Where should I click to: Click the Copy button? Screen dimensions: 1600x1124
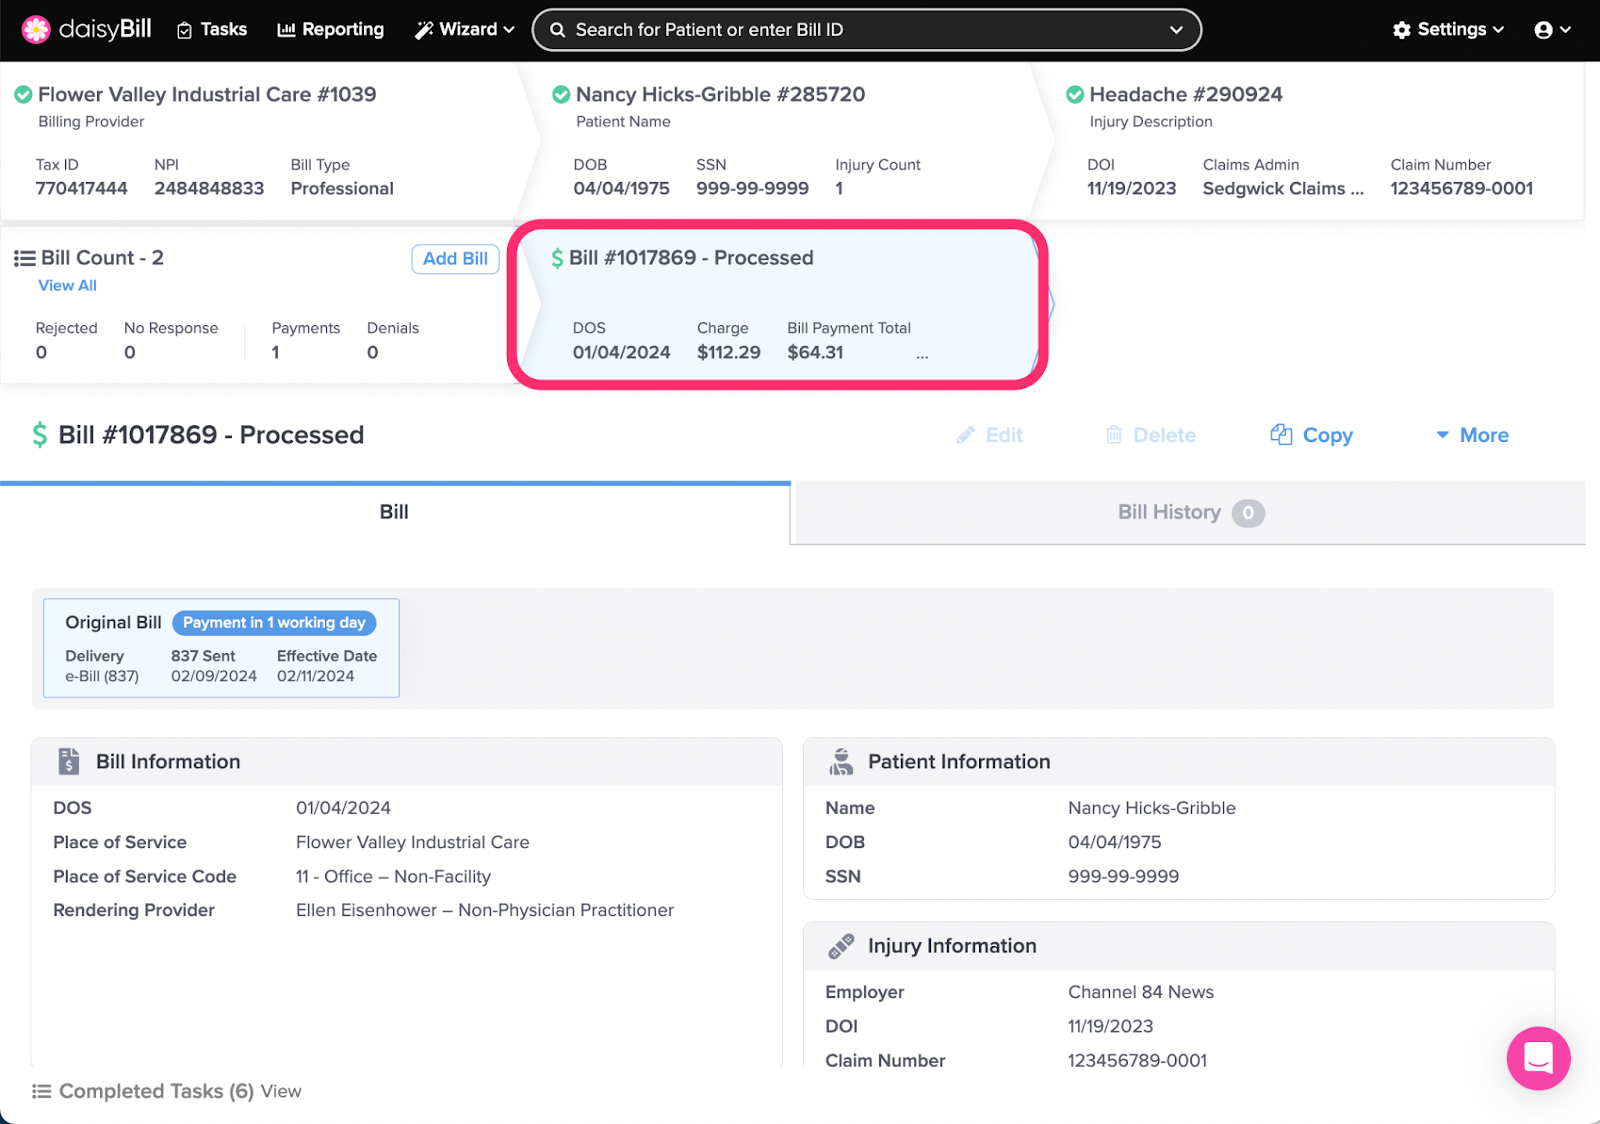pyautogui.click(x=1311, y=435)
